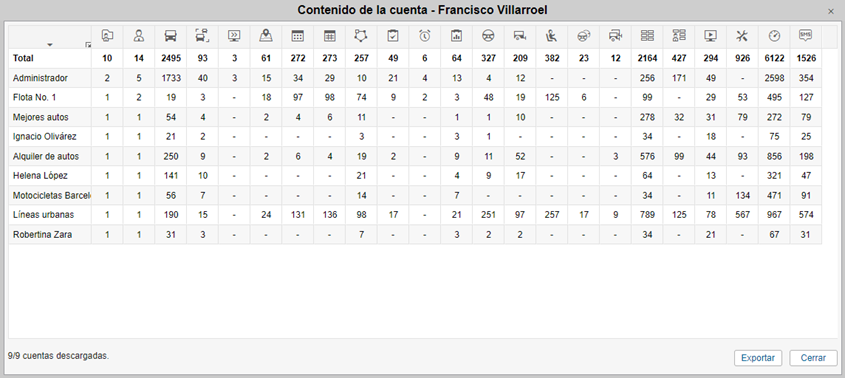
Task: Select the Service intervals wrench icon header
Action: pos(742,36)
